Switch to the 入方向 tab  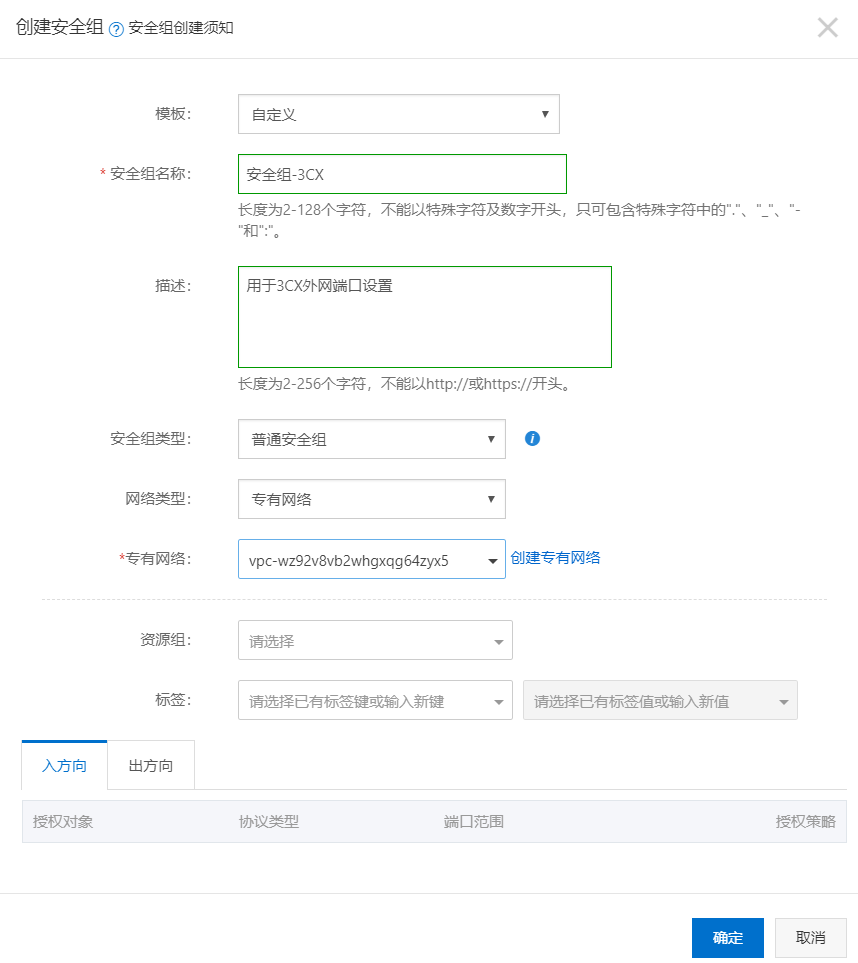tap(64, 765)
